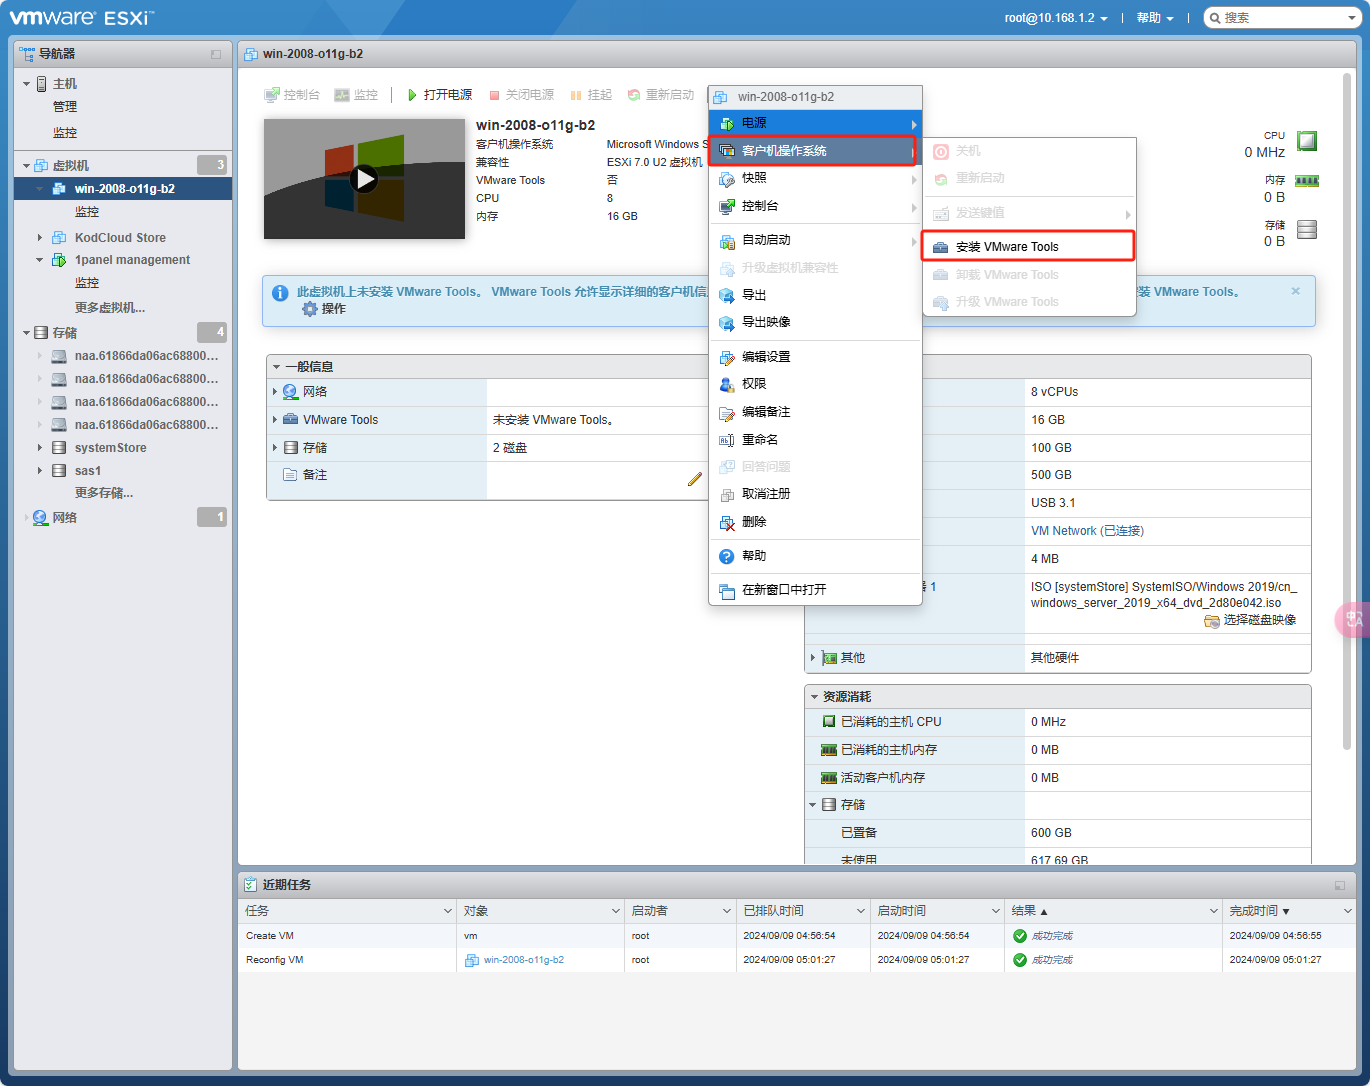Open win-2008-o11g-b2 link in tasks
1370x1086 pixels.
tap(524, 960)
